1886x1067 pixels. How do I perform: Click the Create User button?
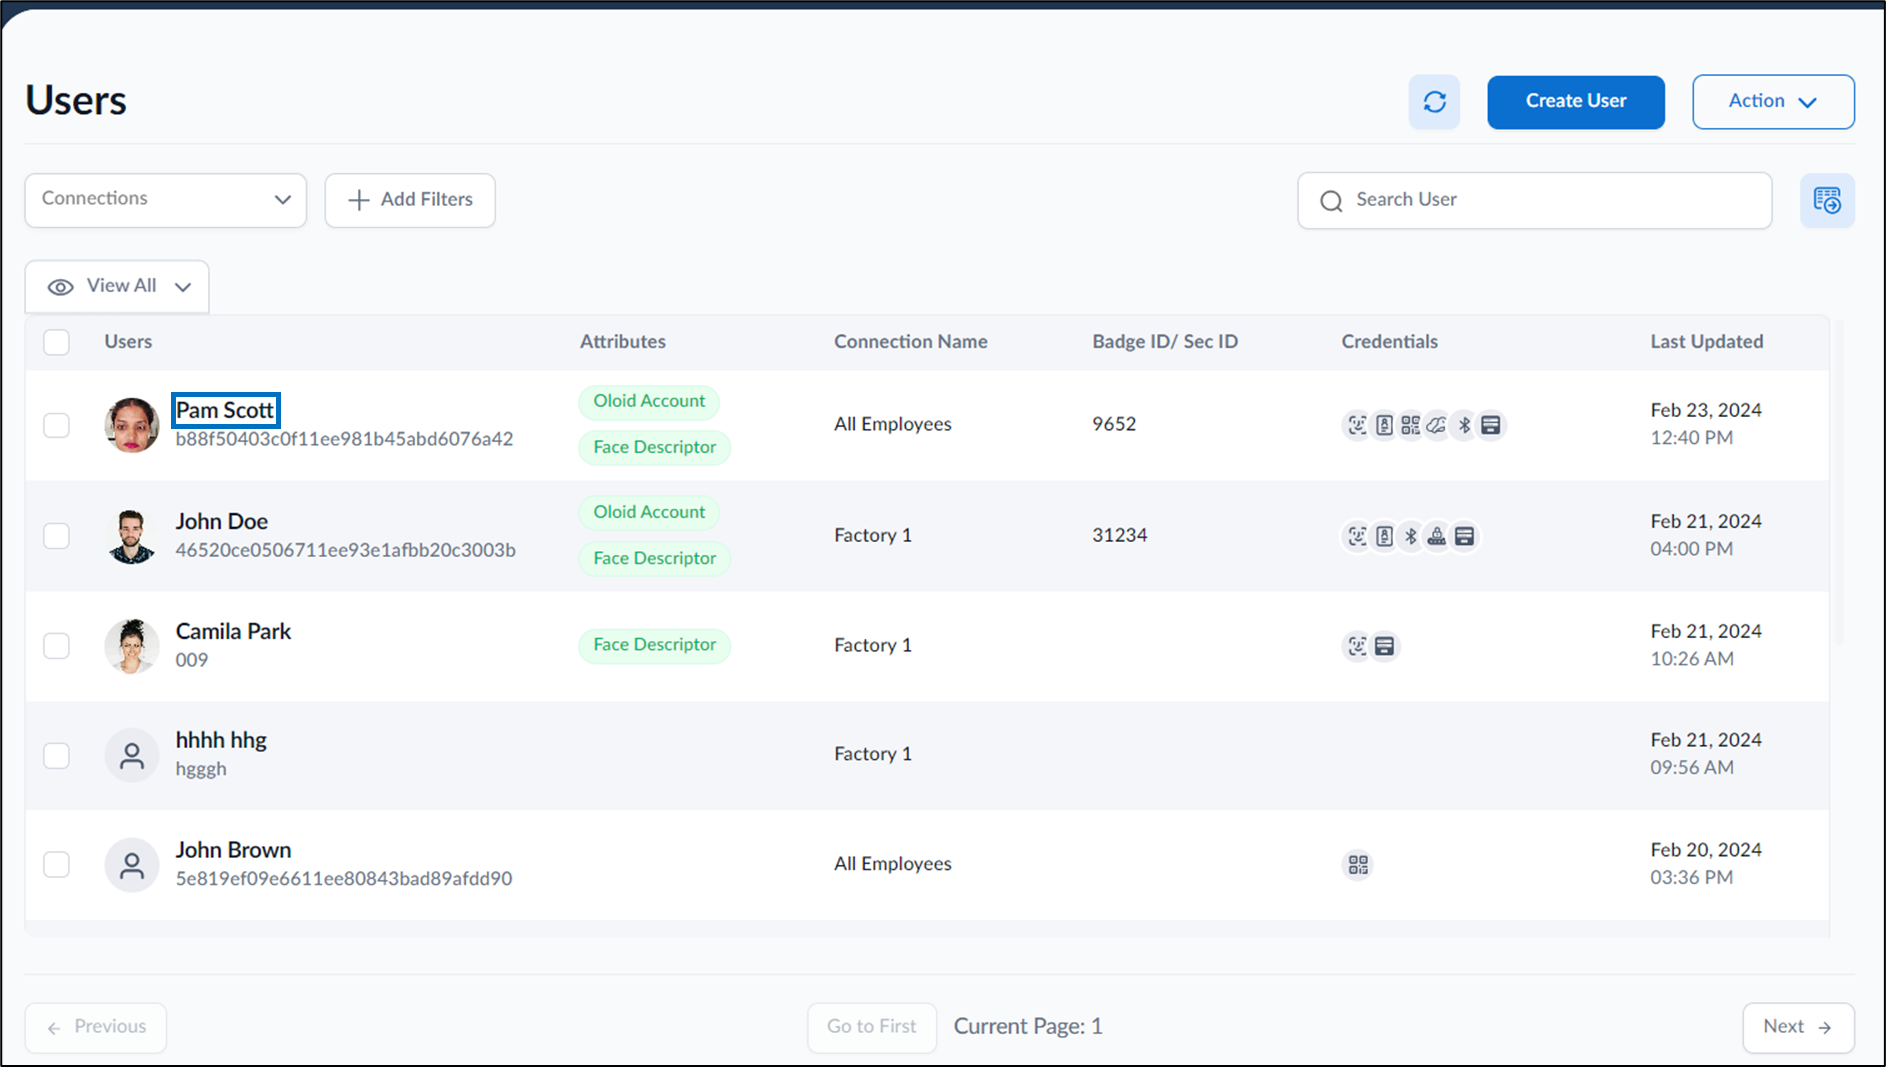1576,102
